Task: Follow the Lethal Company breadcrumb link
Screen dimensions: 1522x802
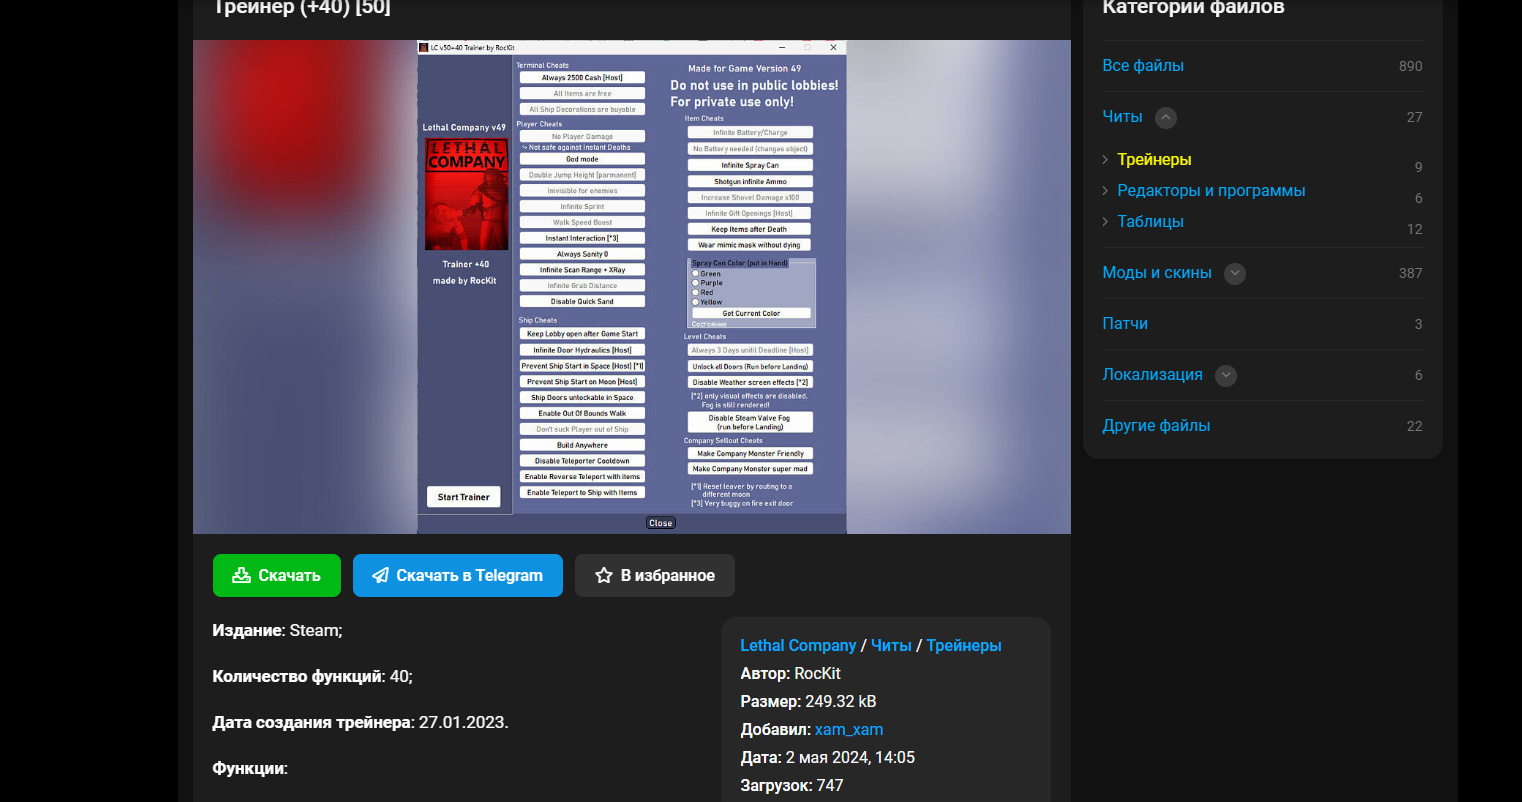Action: pyautogui.click(x=798, y=646)
